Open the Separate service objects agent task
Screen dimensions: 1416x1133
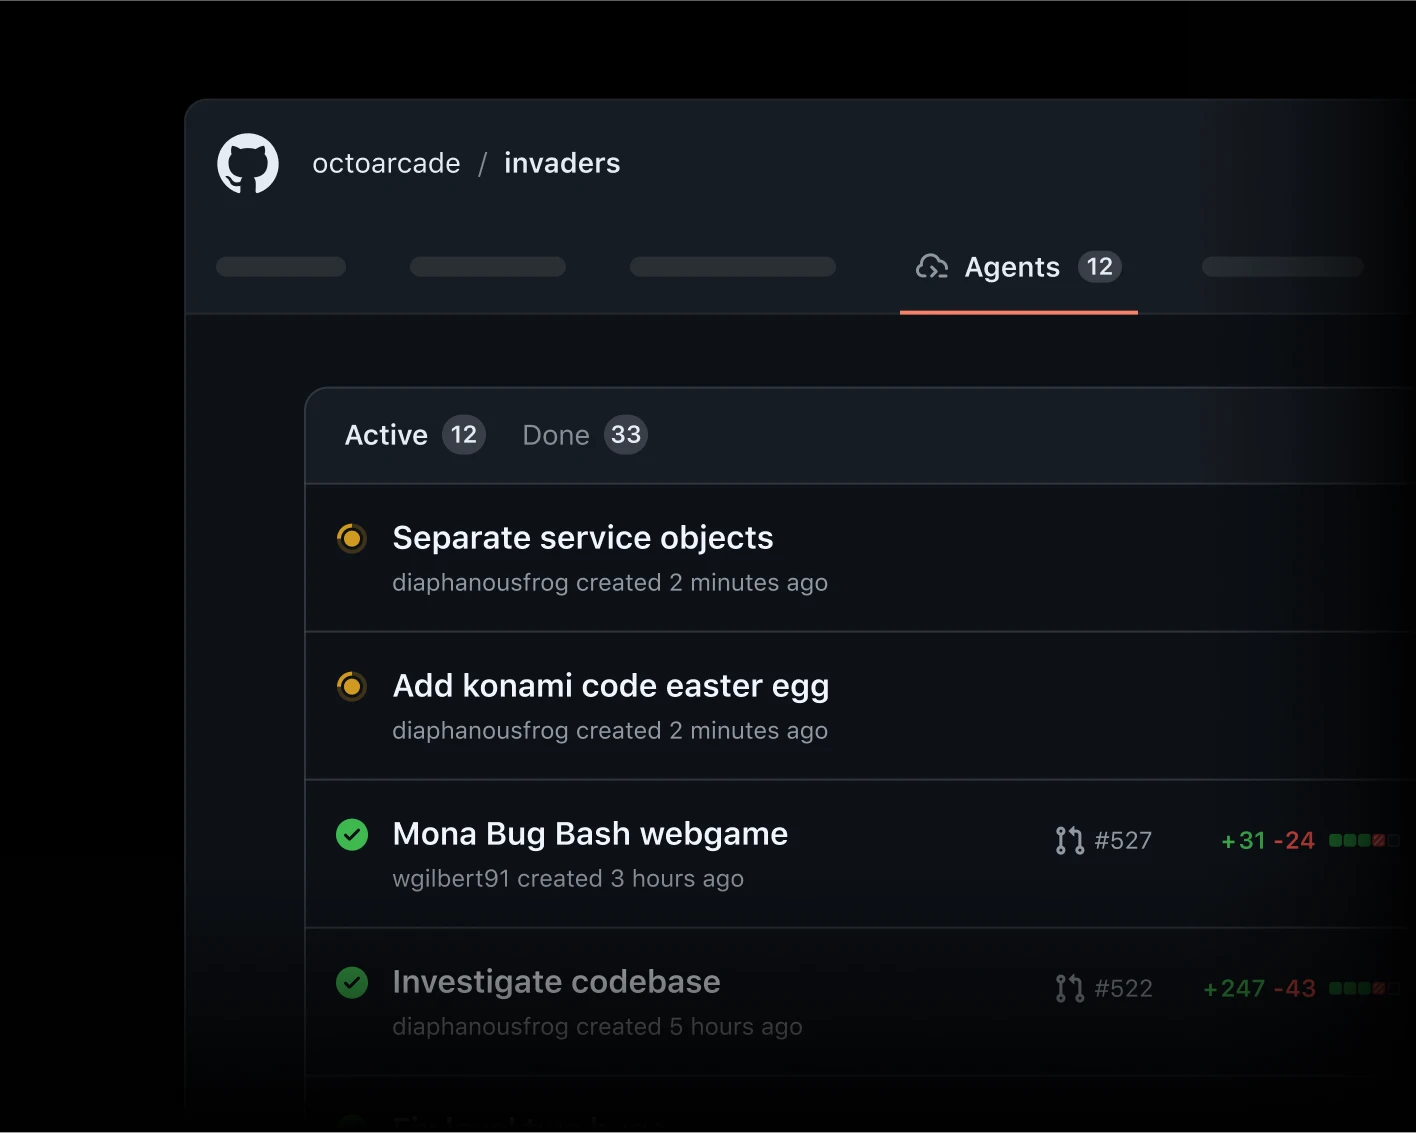[x=583, y=537]
